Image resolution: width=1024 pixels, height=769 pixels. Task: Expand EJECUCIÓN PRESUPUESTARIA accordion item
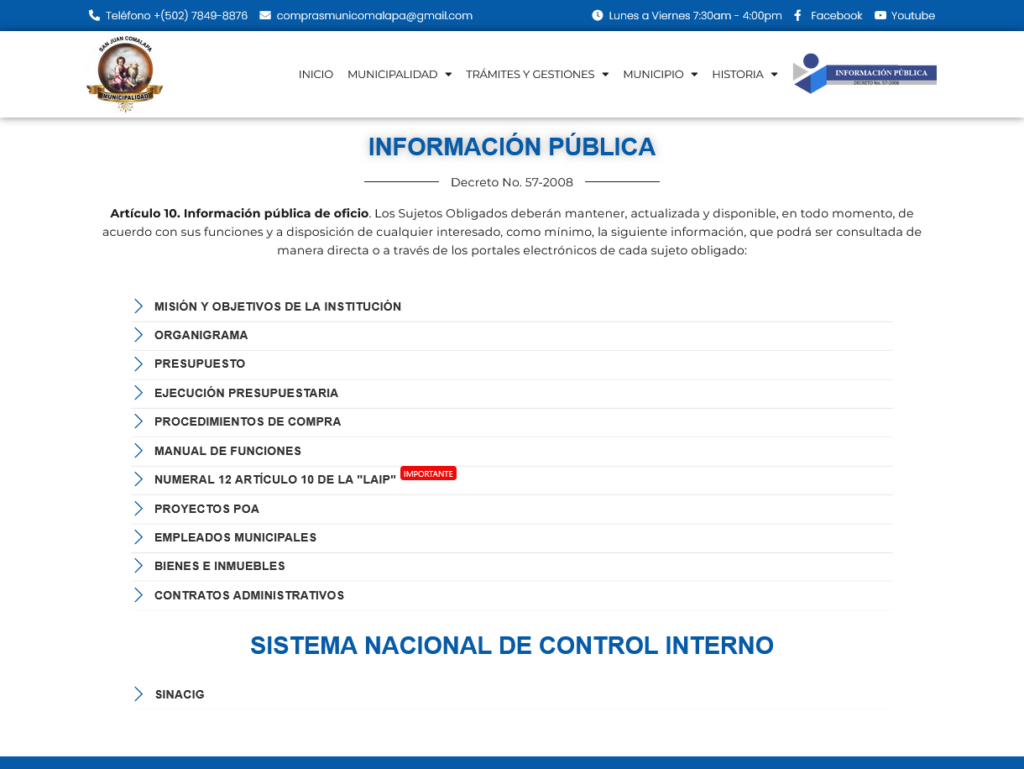[x=246, y=393]
